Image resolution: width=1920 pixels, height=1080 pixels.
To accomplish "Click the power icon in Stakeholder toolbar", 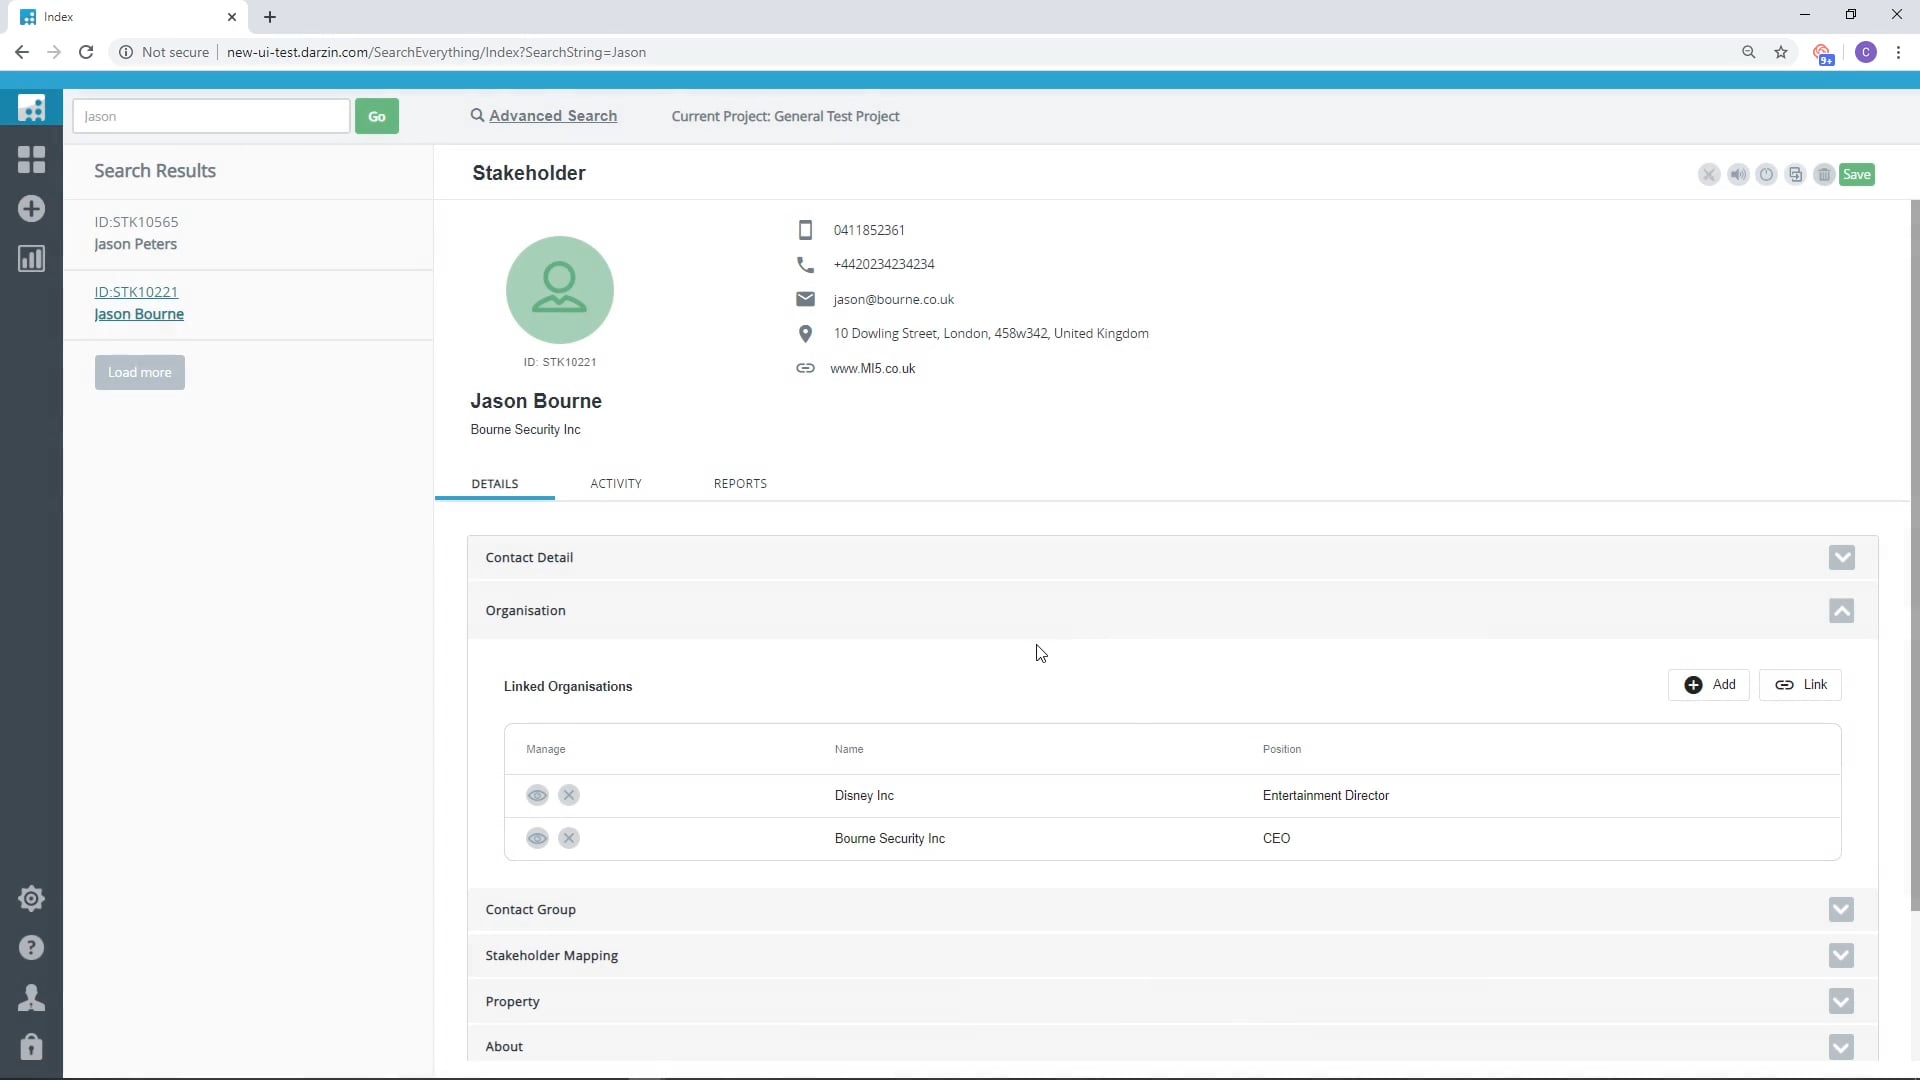I will click(x=1767, y=175).
